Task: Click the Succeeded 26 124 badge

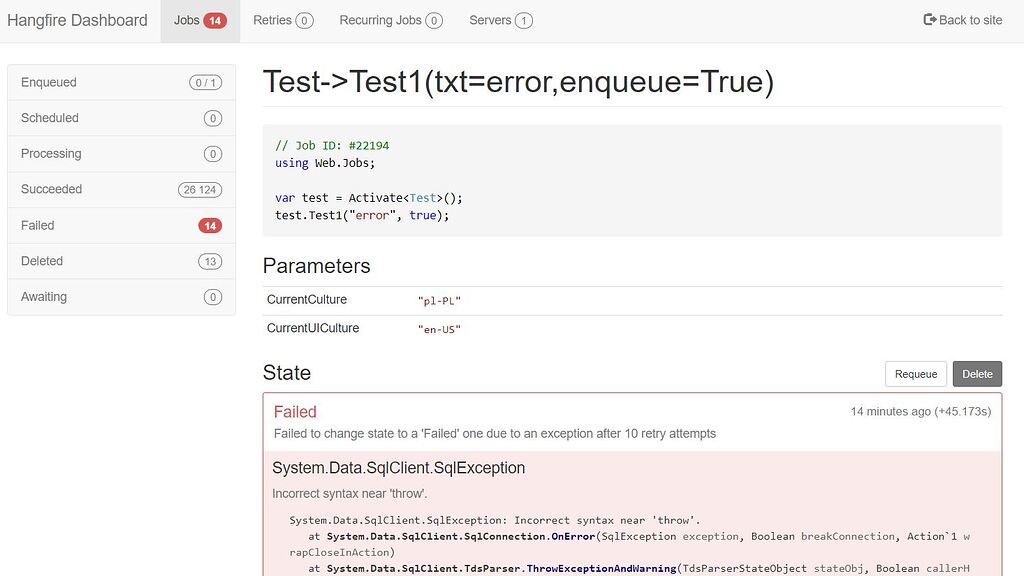Action: point(200,189)
